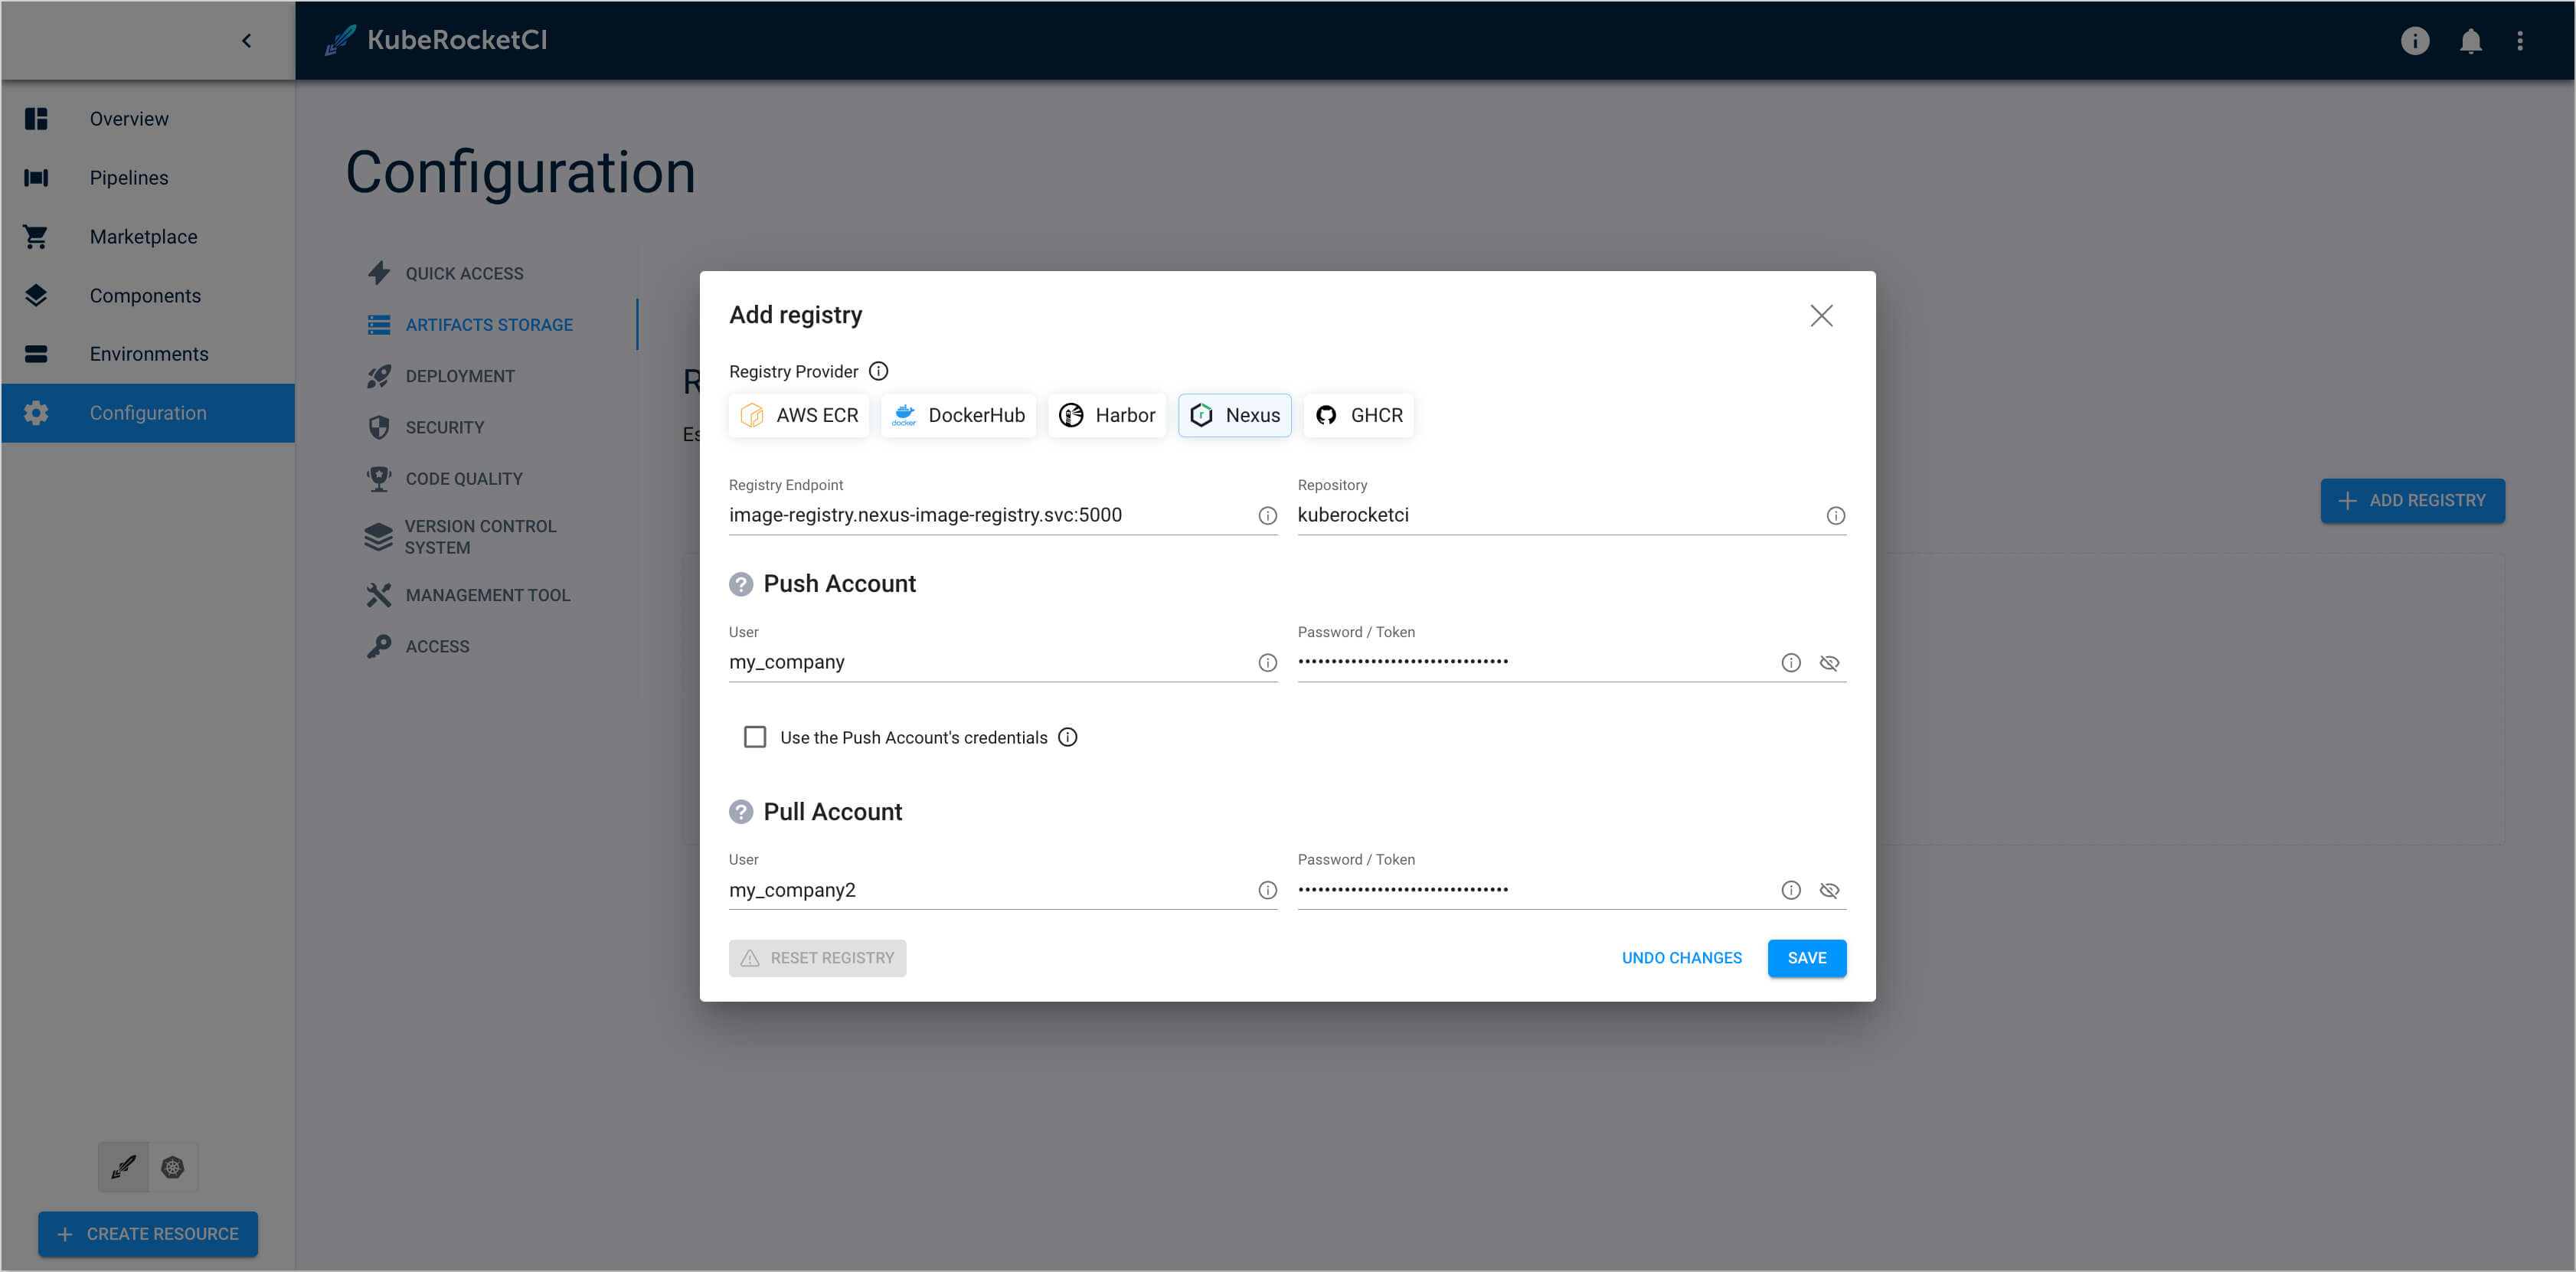
Task: Click the GHCR registry provider icon
Action: (1327, 416)
